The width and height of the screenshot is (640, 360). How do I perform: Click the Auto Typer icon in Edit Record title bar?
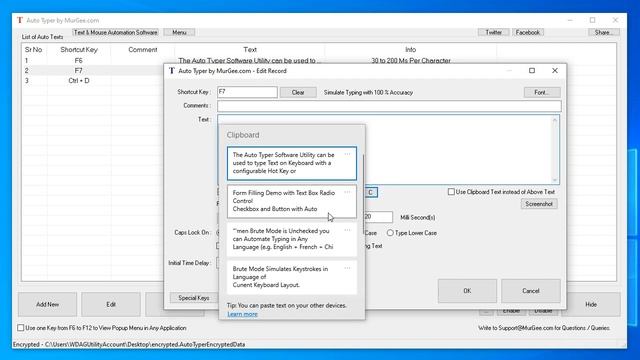click(x=172, y=71)
